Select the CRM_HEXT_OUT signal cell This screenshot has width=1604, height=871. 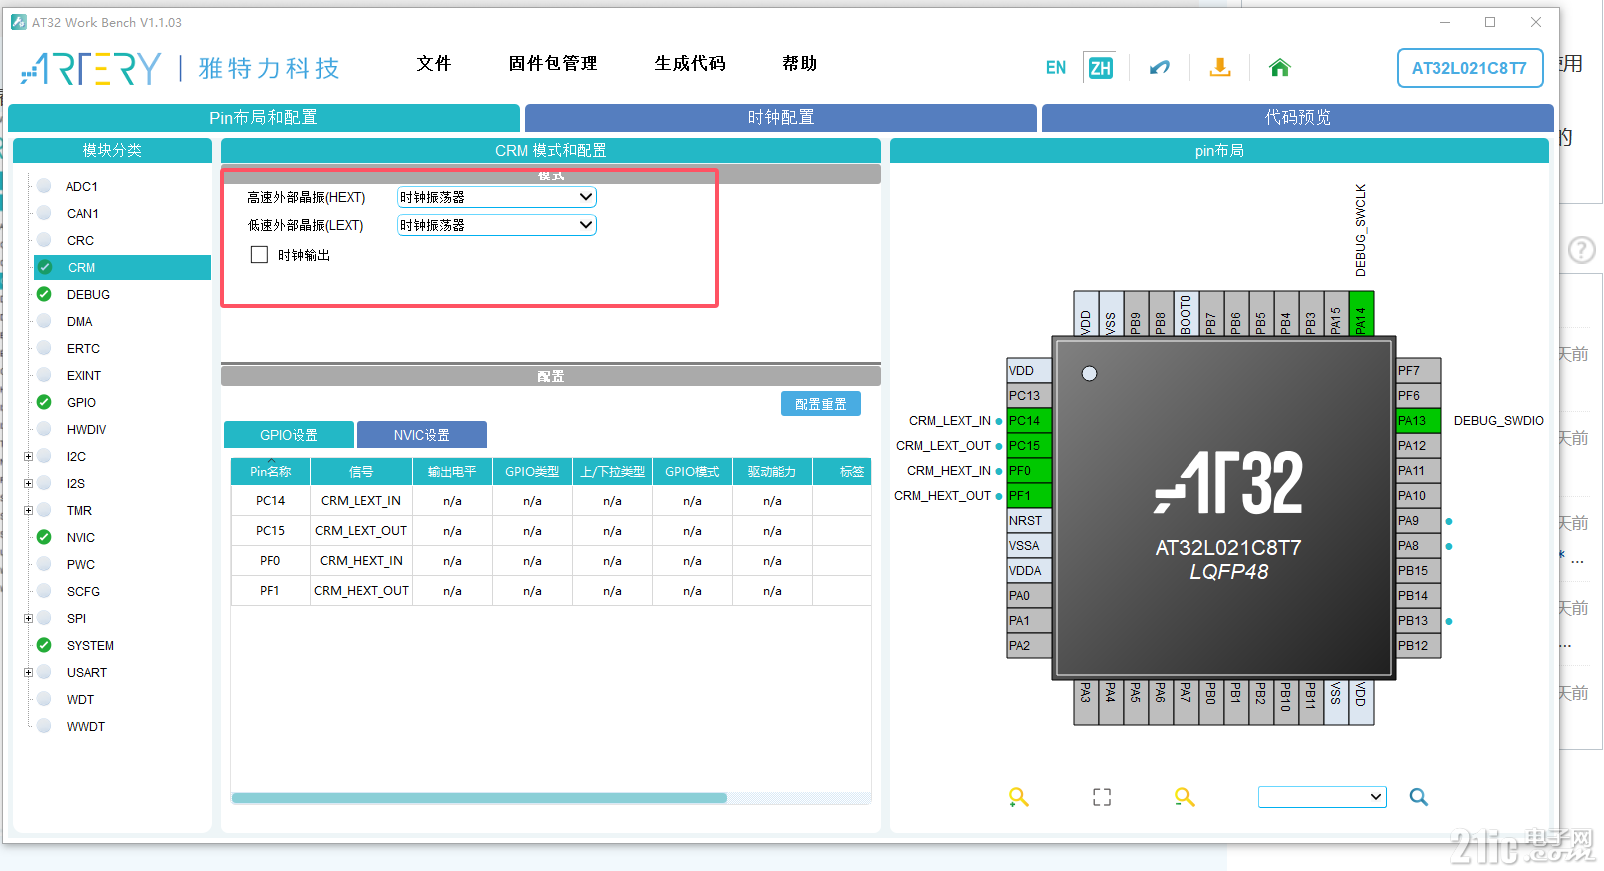coord(361,591)
